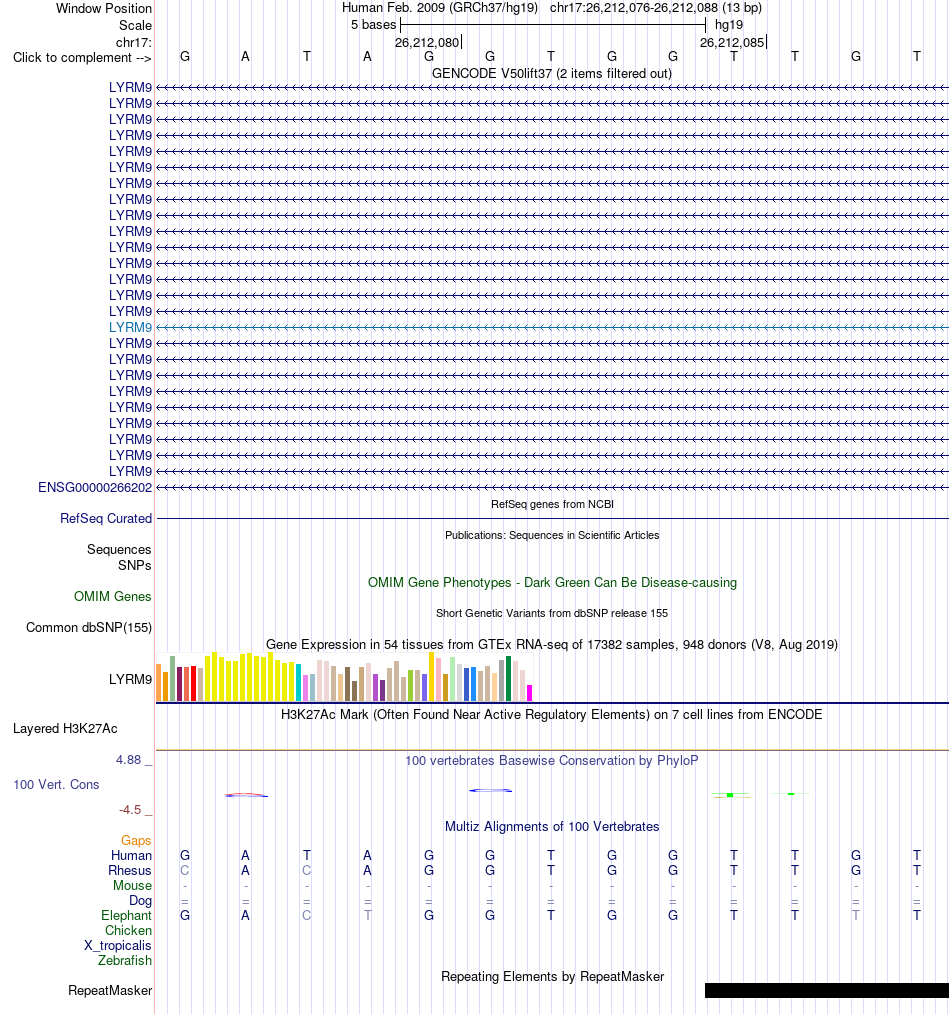Click the cyan bar in the GTEx chart
This screenshot has width=950, height=1014.
pyautogui.click(x=299, y=682)
